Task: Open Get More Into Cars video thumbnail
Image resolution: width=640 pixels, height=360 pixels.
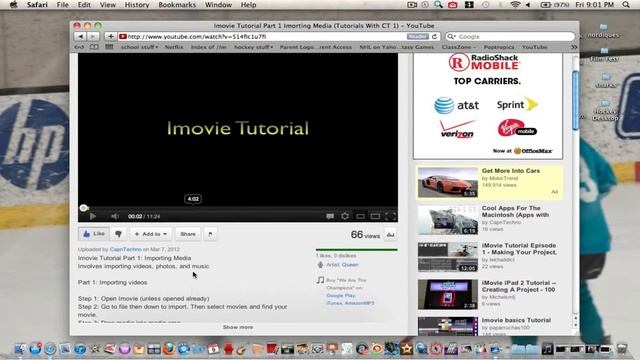Action: coord(448,182)
